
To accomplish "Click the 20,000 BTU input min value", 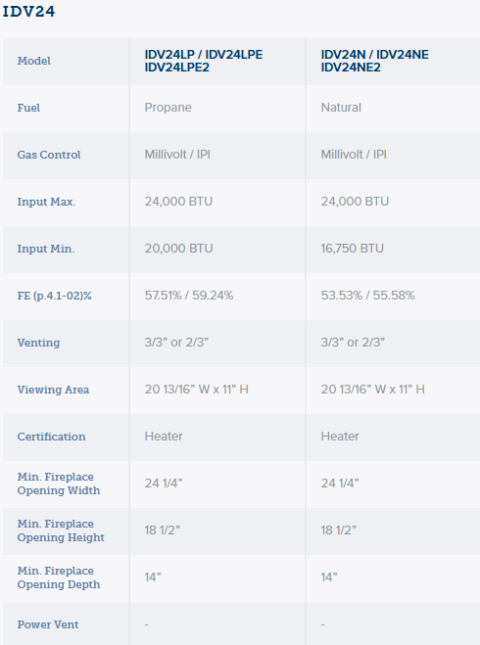I will 179,248.
